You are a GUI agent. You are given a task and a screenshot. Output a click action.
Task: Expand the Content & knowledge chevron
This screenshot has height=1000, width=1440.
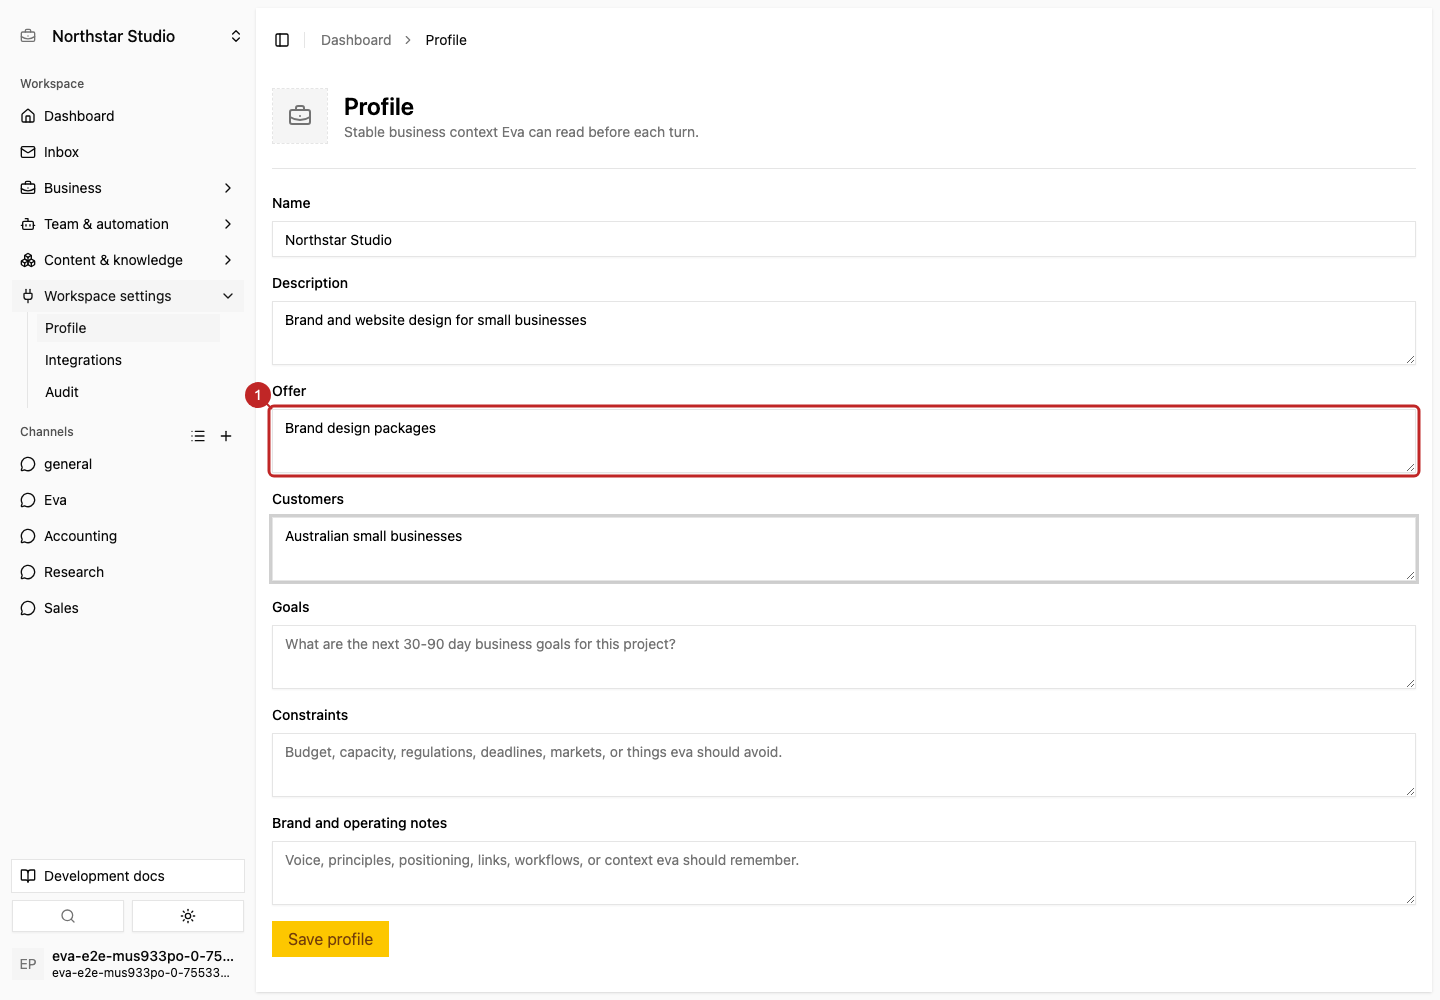(x=228, y=260)
